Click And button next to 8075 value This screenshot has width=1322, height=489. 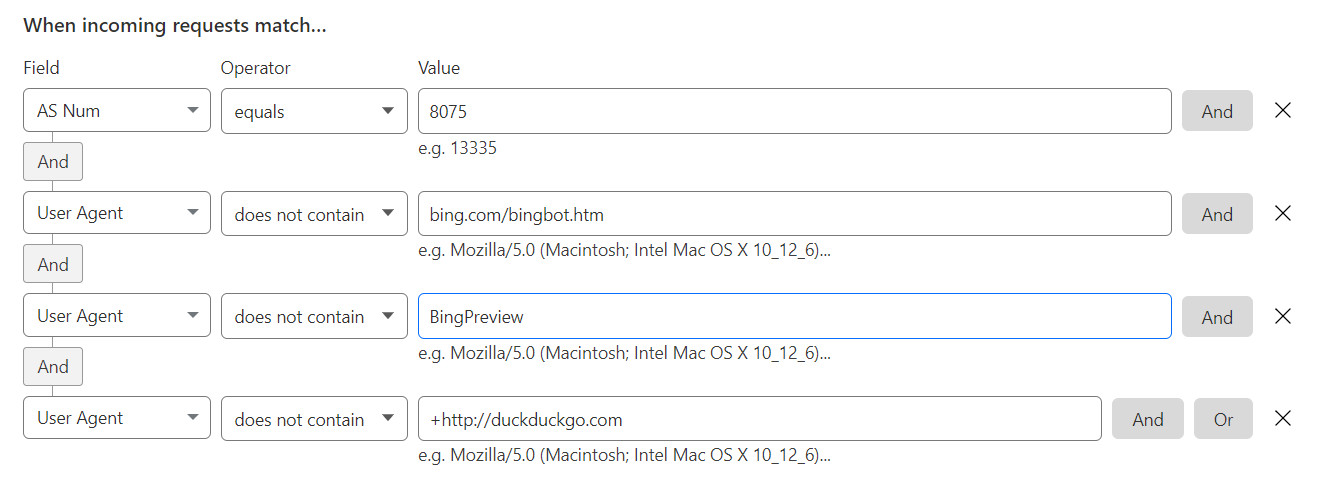[1217, 111]
